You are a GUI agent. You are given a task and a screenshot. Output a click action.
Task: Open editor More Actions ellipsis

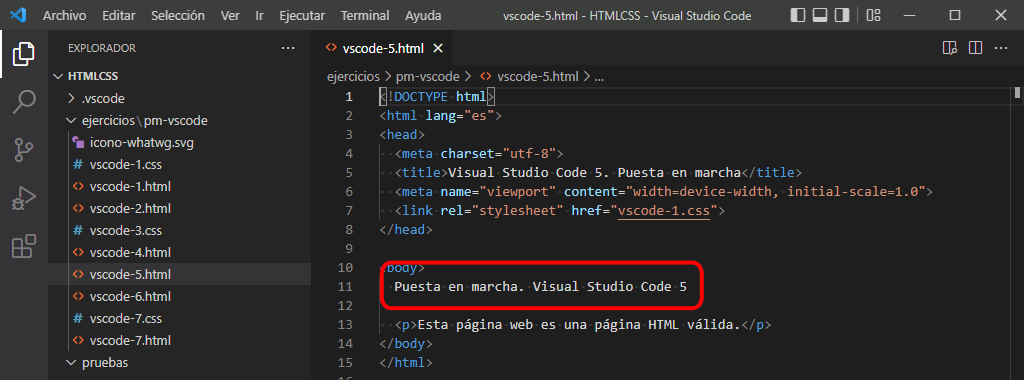(1000, 48)
